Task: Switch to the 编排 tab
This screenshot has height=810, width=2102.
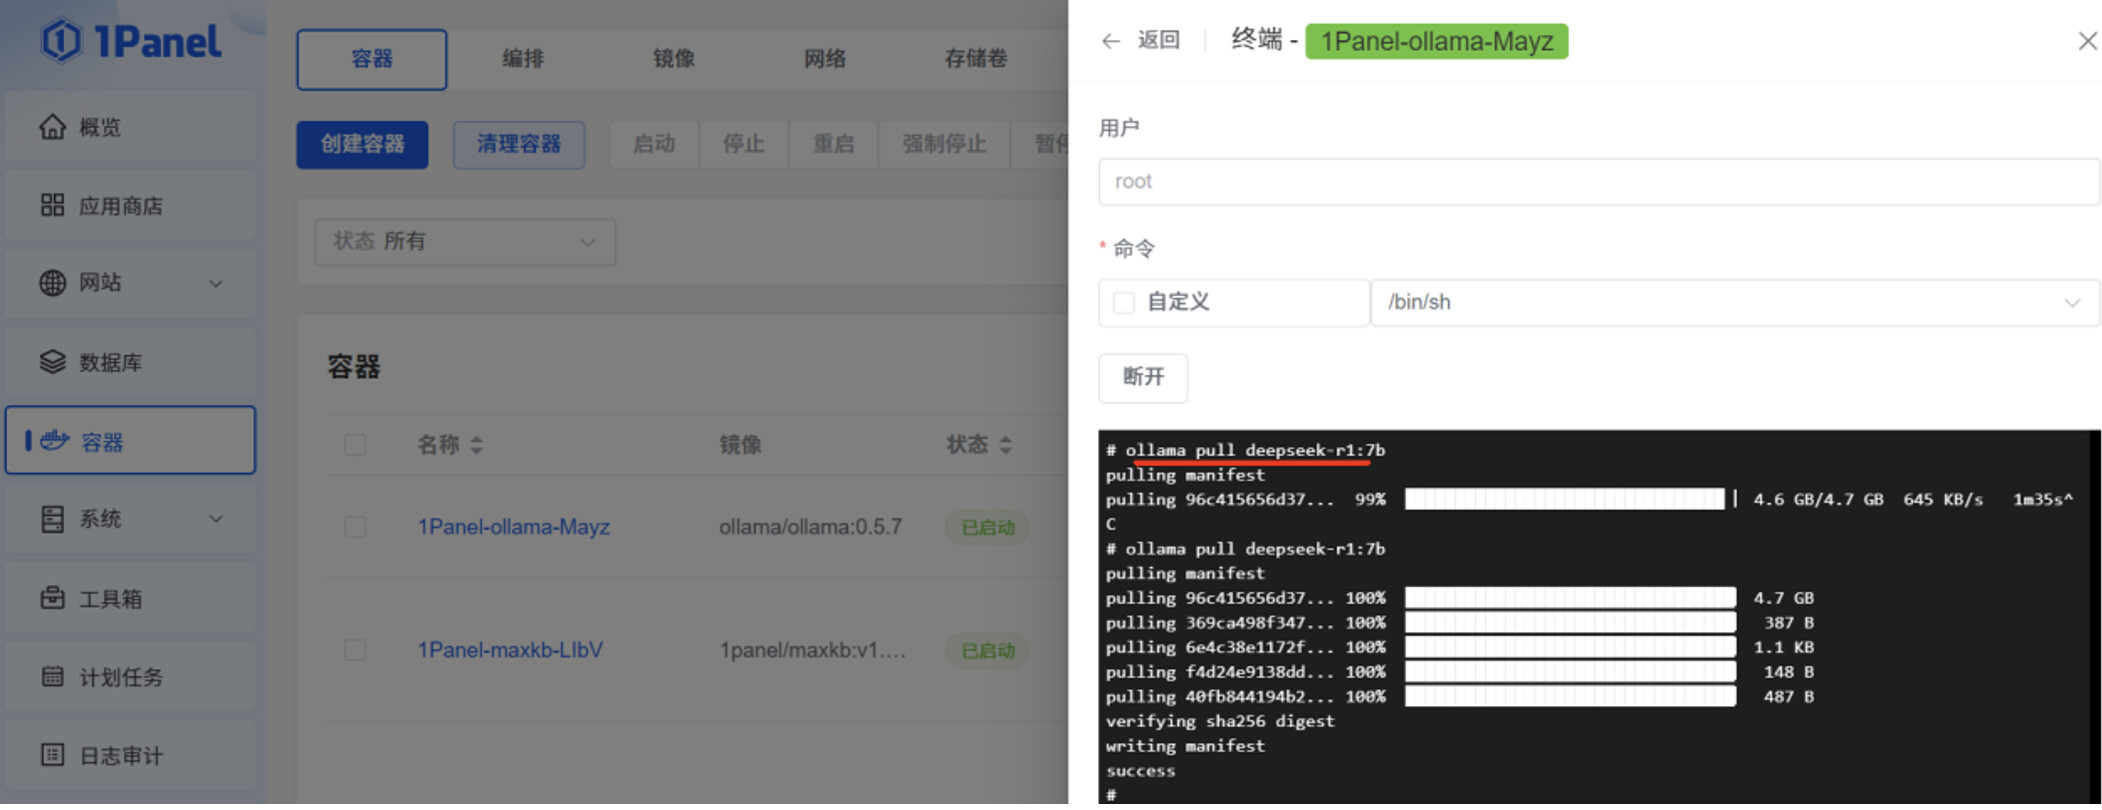Action: [522, 59]
